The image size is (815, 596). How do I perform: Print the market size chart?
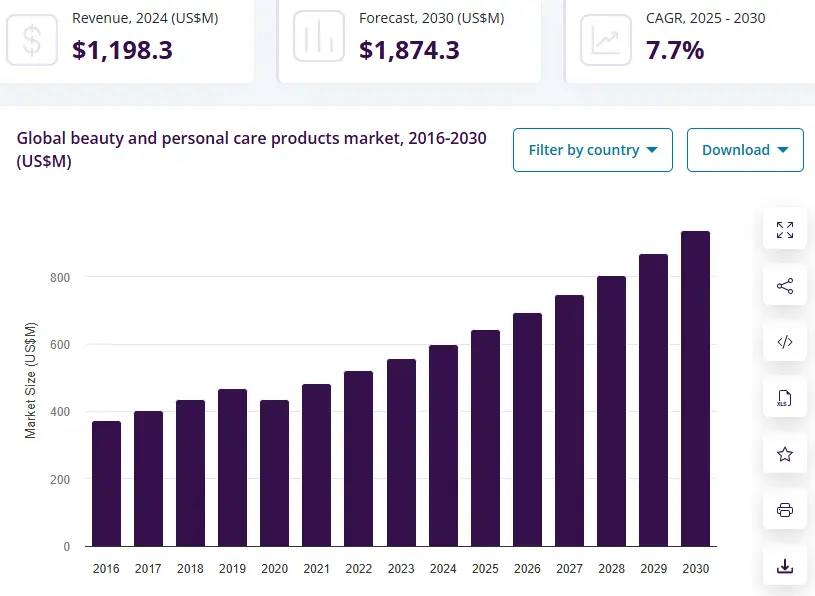(x=784, y=509)
